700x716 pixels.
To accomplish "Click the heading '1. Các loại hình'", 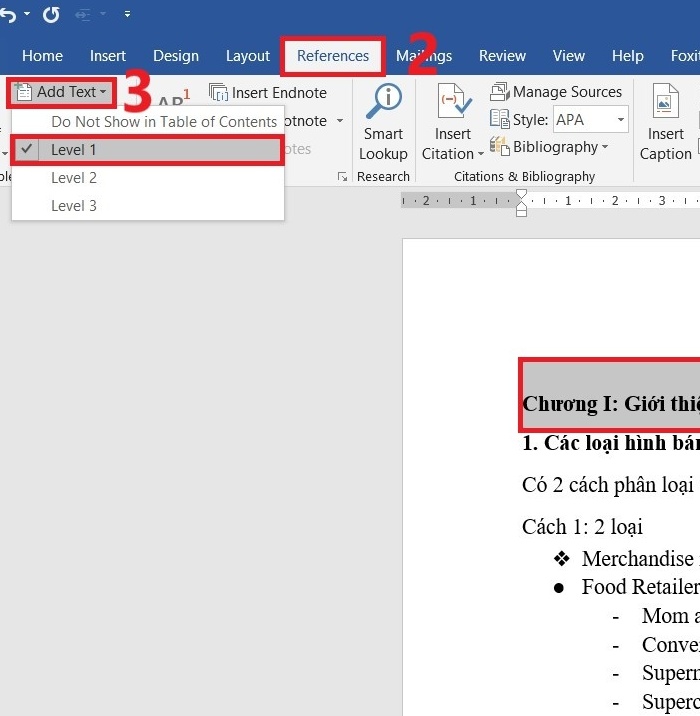I will tap(611, 443).
